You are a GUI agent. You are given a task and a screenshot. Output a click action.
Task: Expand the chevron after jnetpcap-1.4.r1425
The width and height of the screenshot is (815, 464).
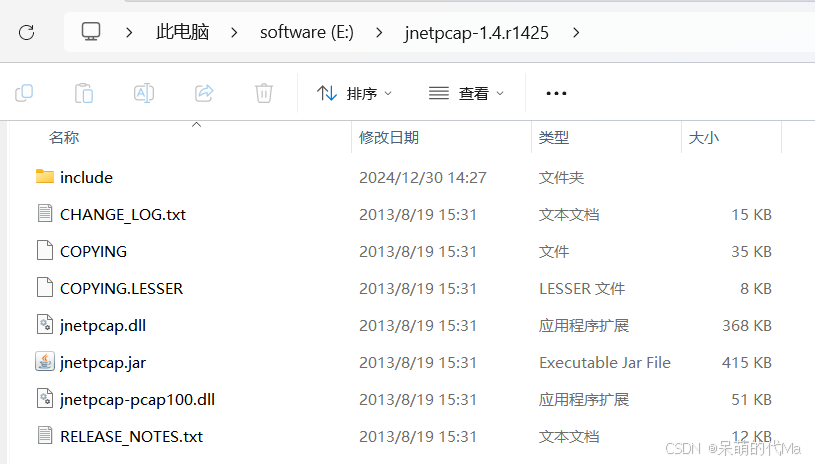point(575,33)
